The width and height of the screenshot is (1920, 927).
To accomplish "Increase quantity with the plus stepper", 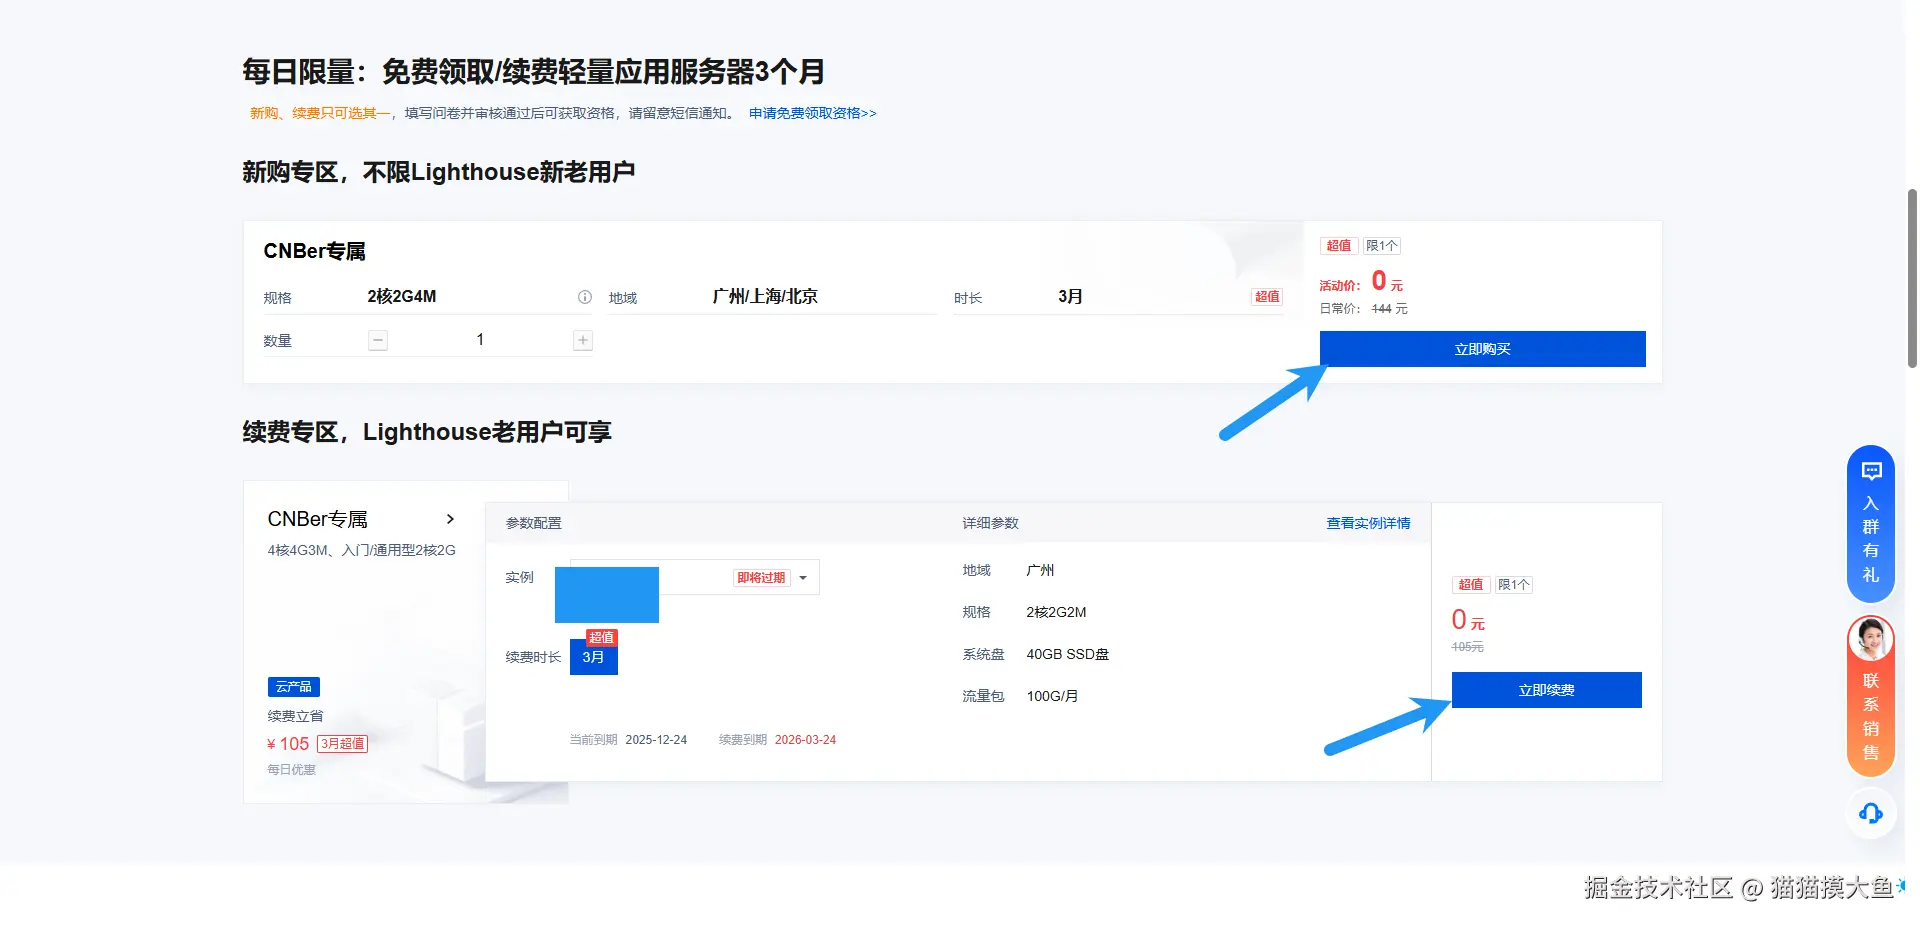I will [x=583, y=340].
